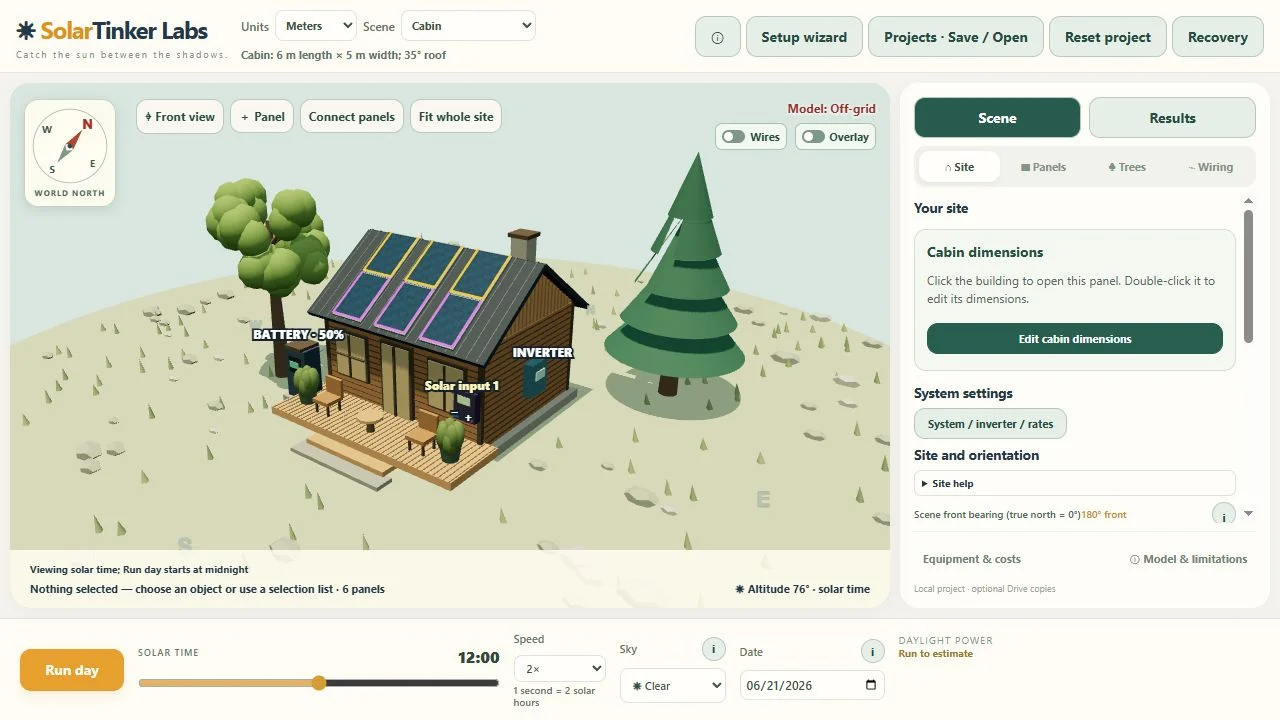The image size is (1280, 720).
Task: Open the Setup wizard
Action: [x=804, y=37]
